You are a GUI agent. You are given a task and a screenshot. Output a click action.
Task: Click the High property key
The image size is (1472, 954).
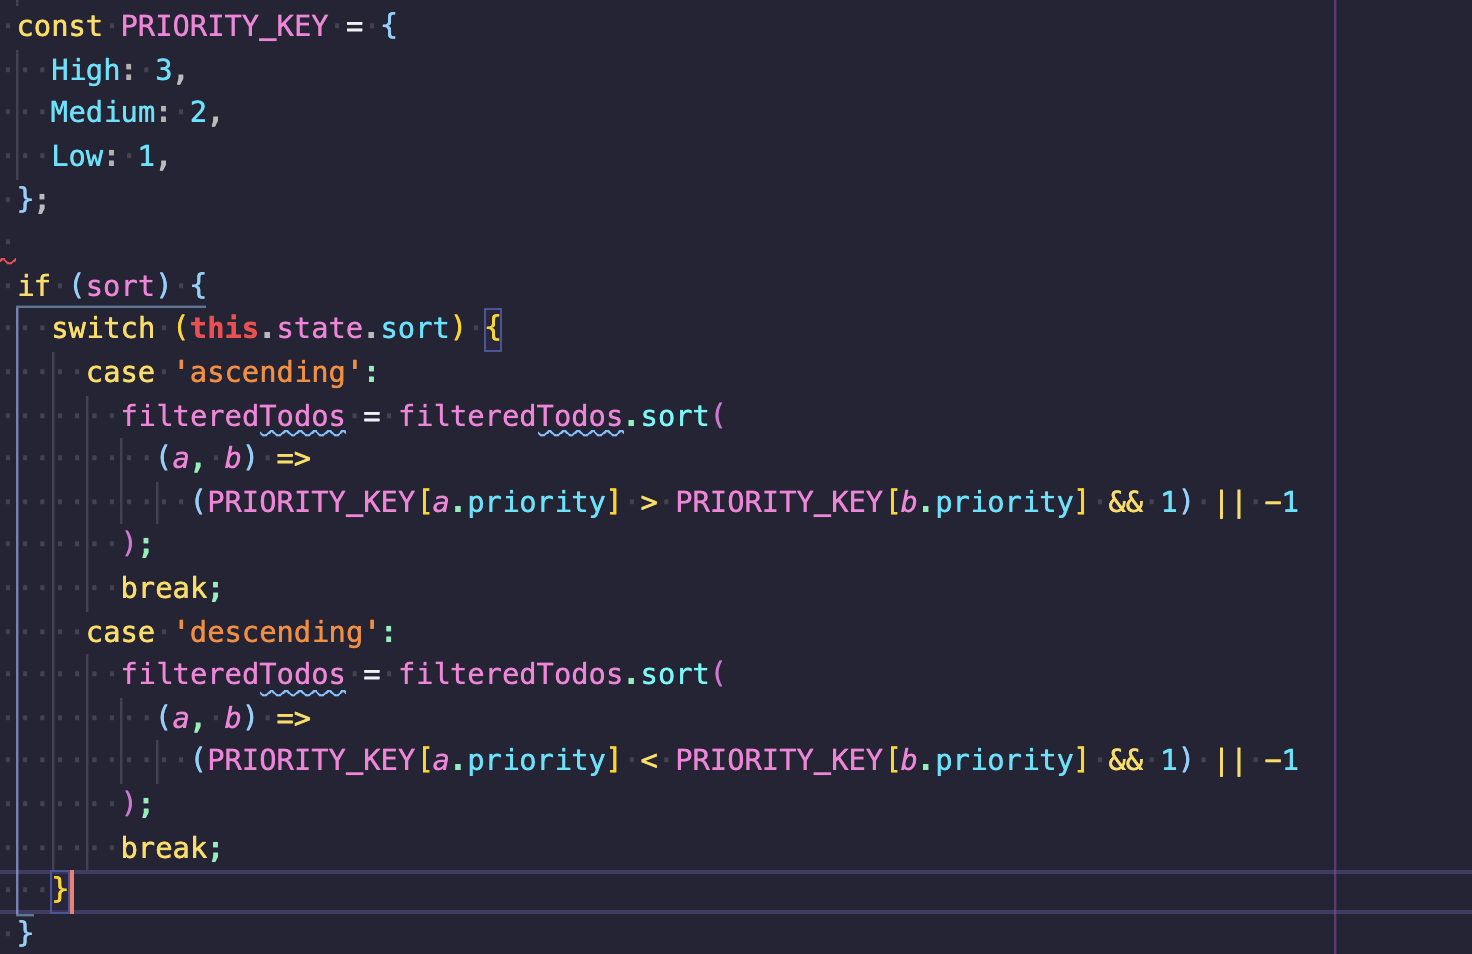[85, 70]
